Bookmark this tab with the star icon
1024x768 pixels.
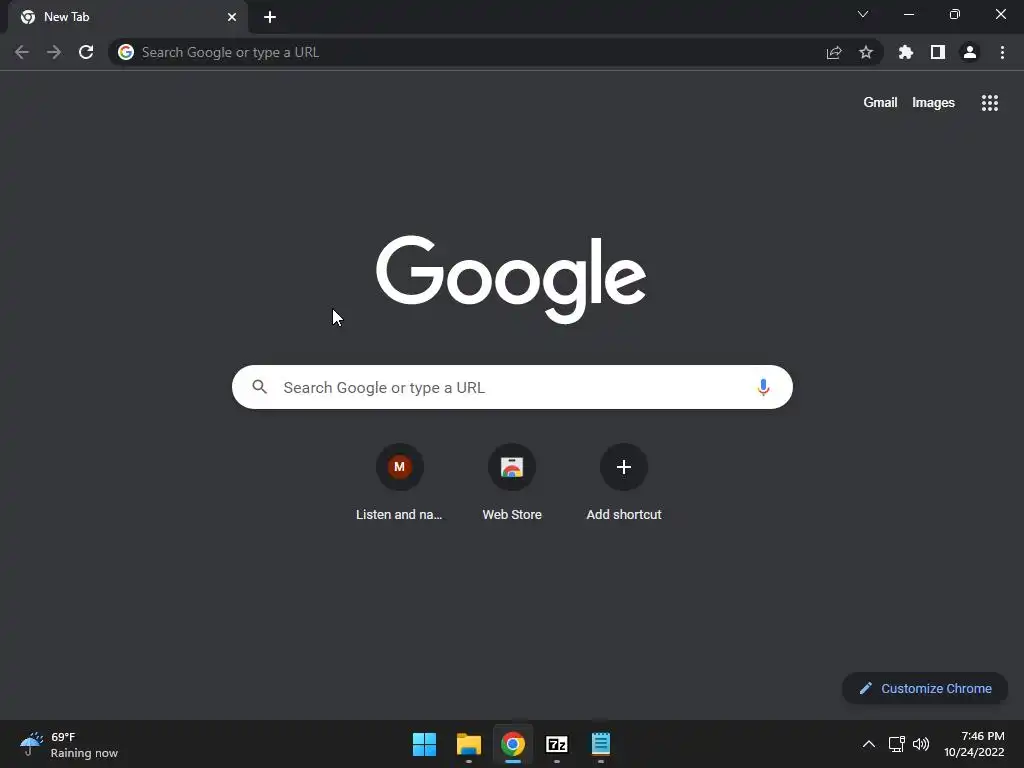865,52
